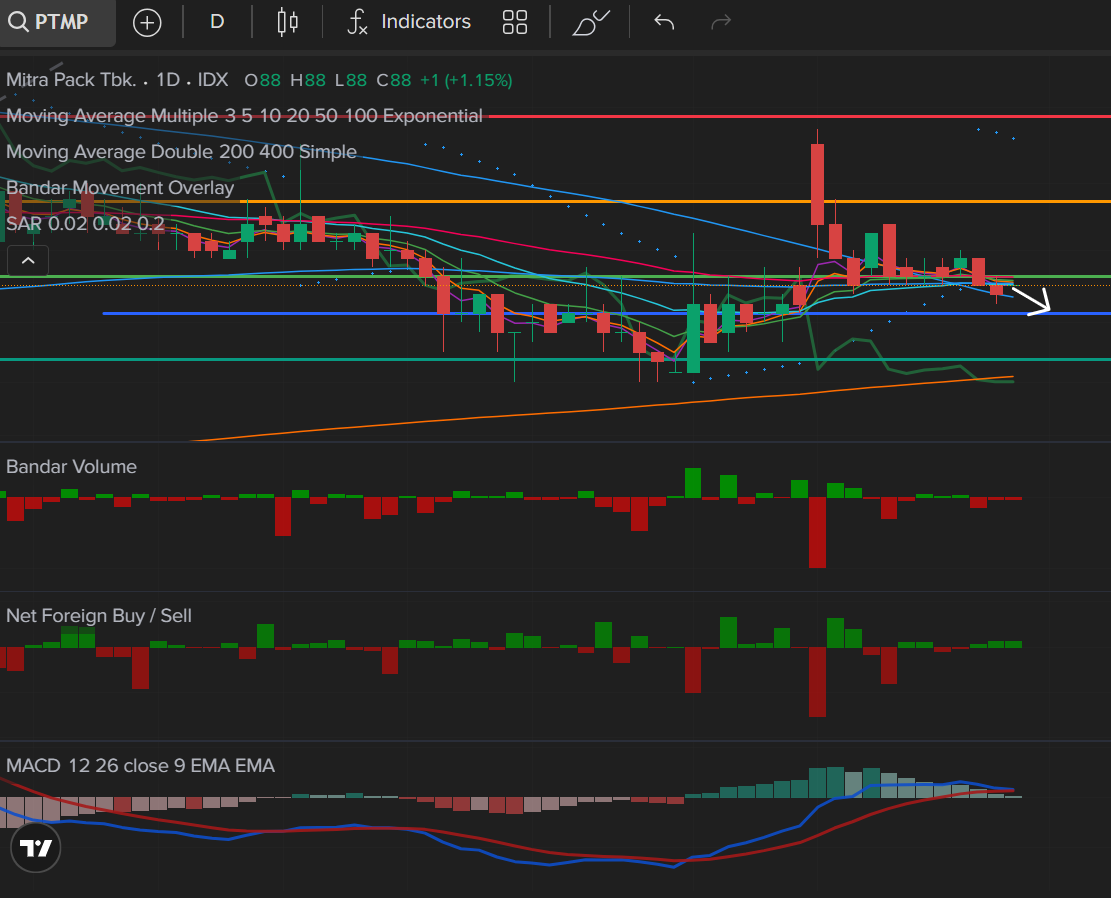Click the drawing tools icon in toolbar
Image resolution: width=1111 pixels, height=898 pixels.
(590, 22)
